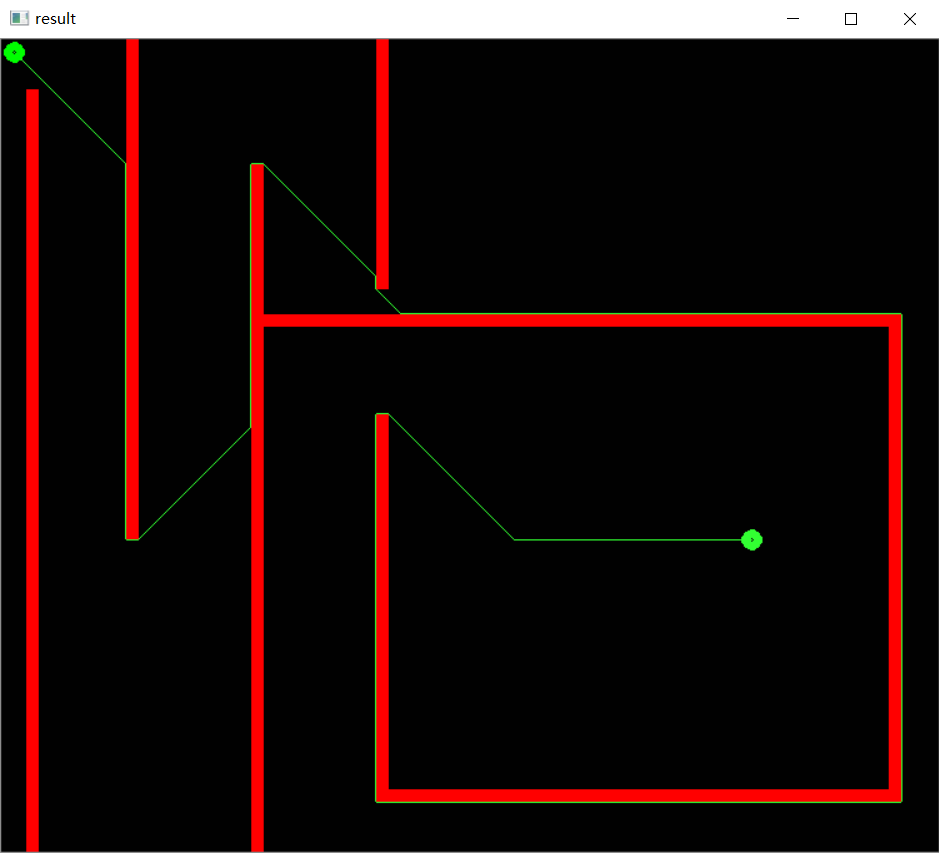Click the green path's lowest-left turning point

click(133, 537)
